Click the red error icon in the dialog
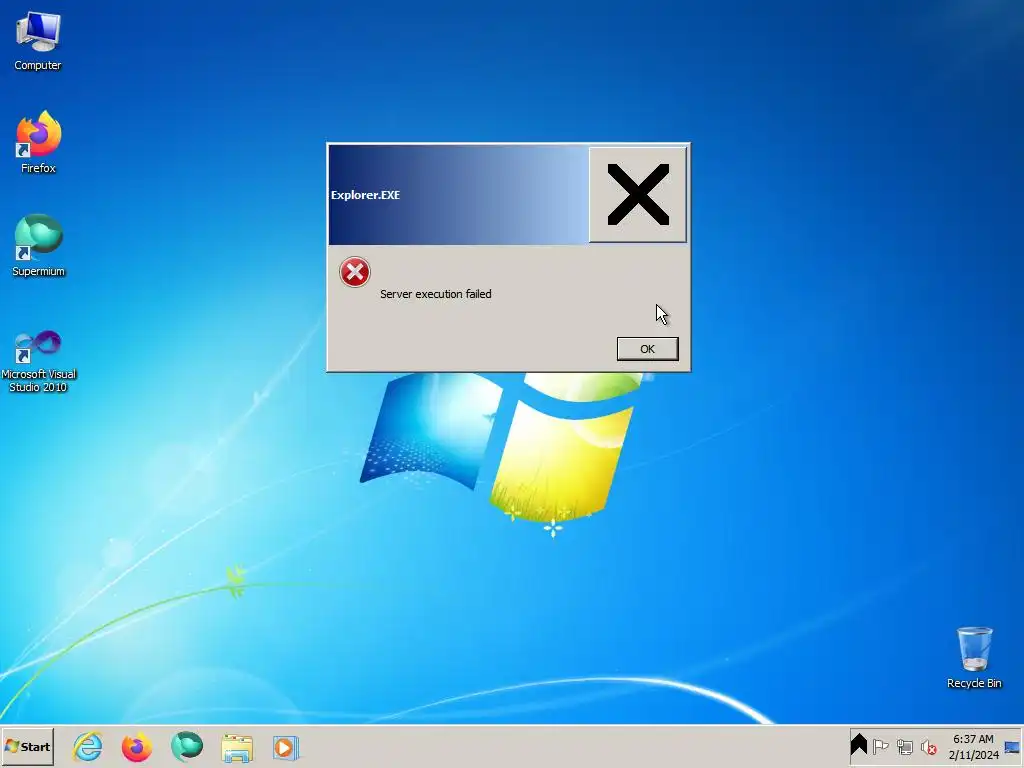The height and width of the screenshot is (768, 1024). [355, 272]
